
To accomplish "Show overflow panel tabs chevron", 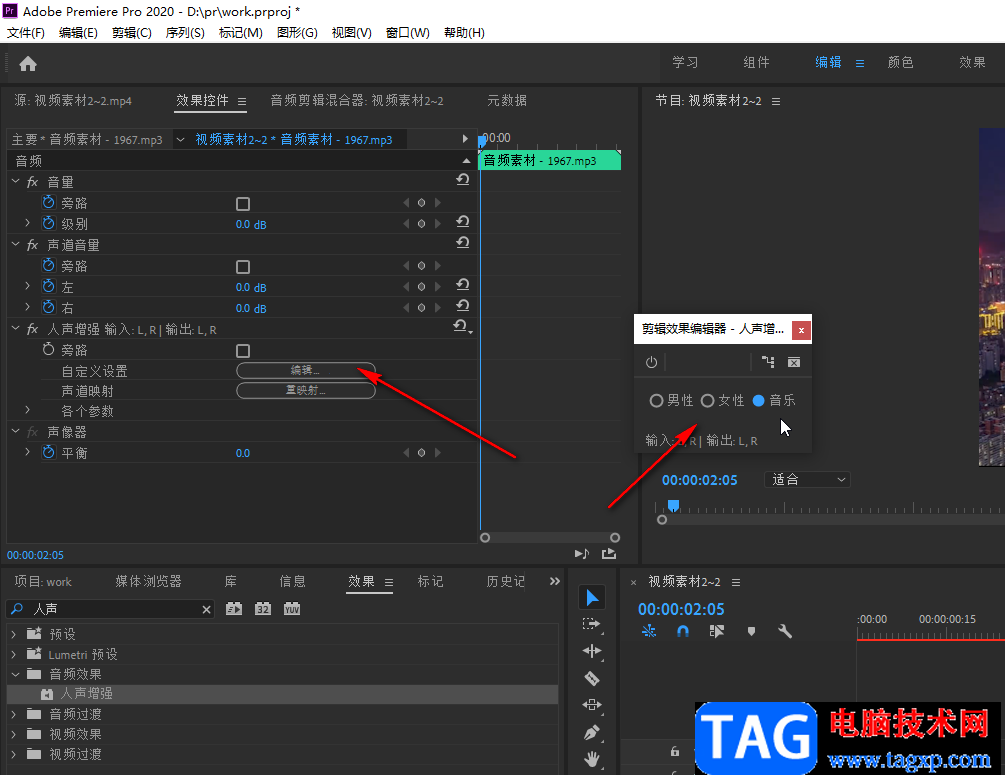I will point(554,581).
